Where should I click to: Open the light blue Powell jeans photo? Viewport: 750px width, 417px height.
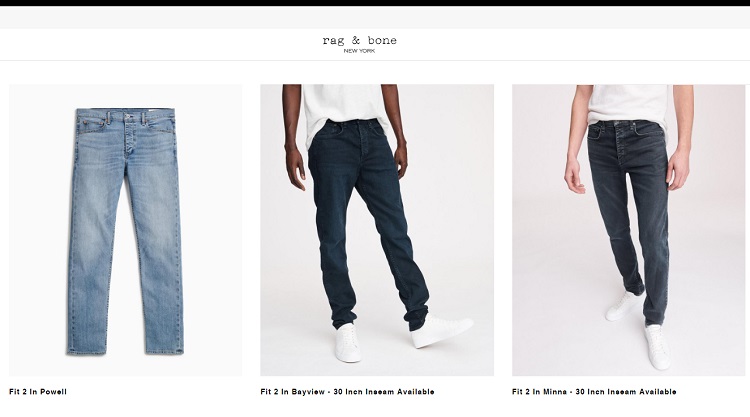pyautogui.click(x=125, y=230)
